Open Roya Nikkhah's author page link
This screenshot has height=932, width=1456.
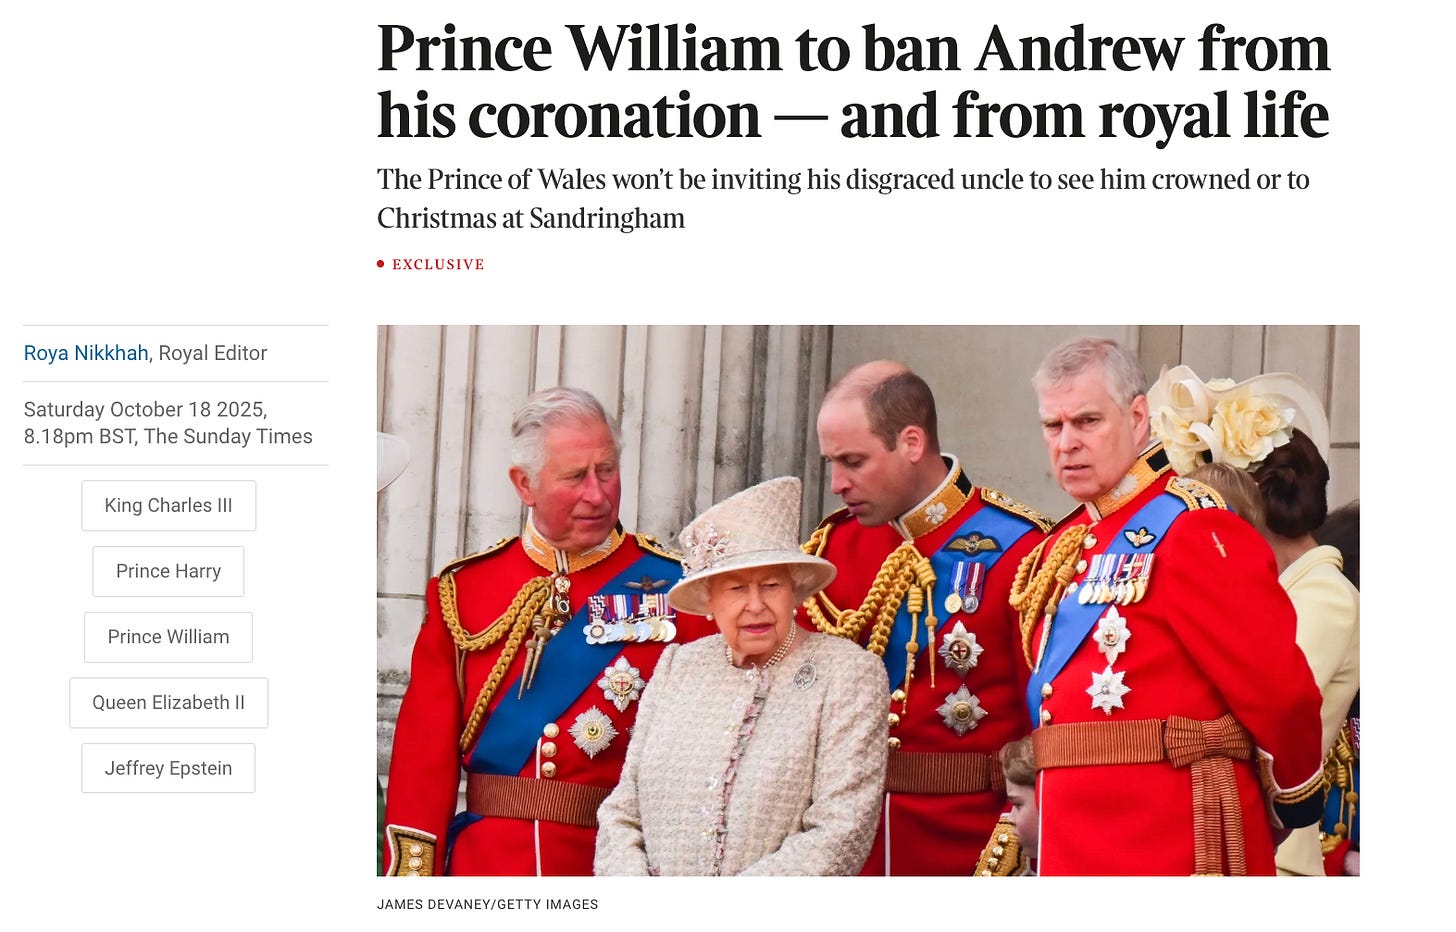(x=86, y=353)
